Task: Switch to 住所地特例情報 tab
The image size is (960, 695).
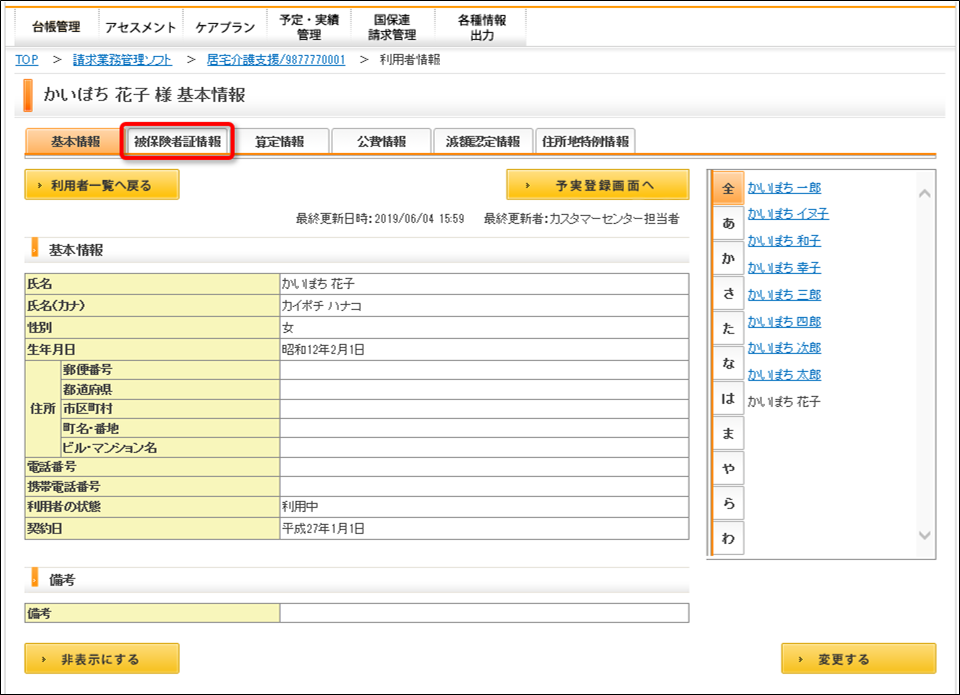Action: [585, 141]
